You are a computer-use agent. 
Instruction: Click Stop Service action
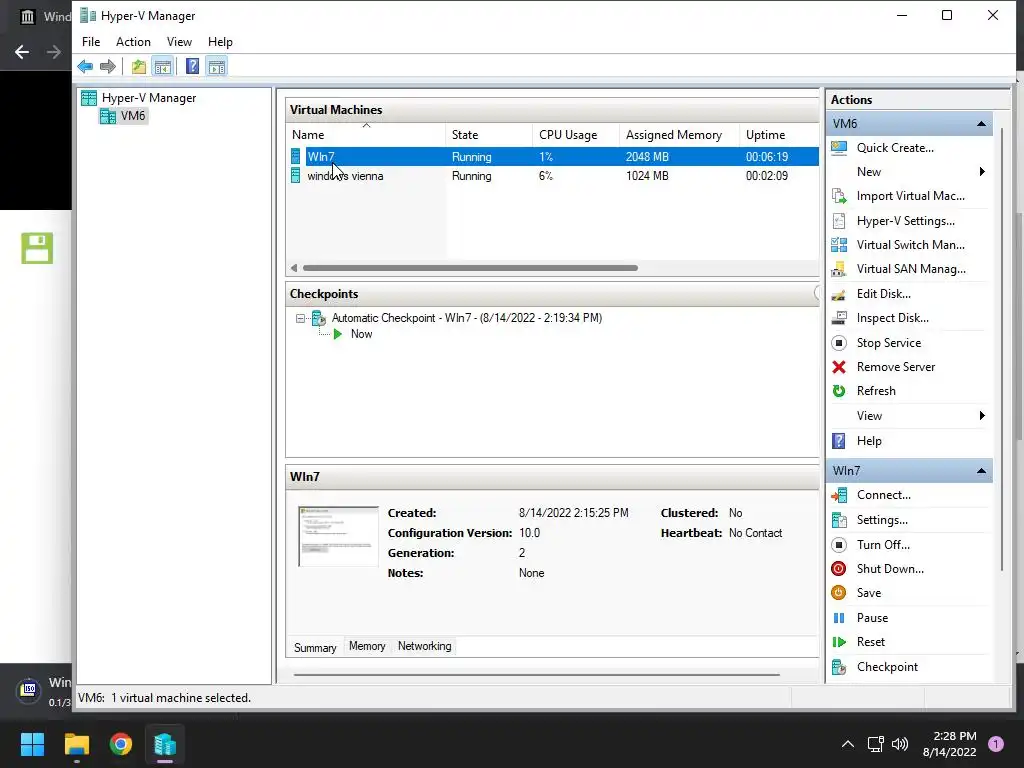coord(889,343)
